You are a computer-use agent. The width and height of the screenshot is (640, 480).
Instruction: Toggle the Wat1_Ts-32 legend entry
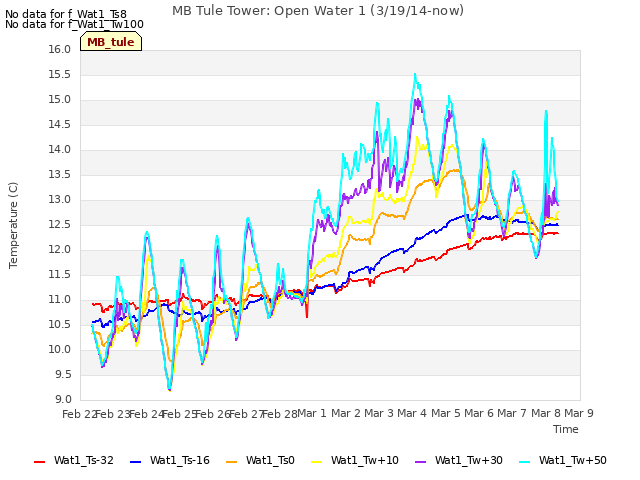[73, 461]
